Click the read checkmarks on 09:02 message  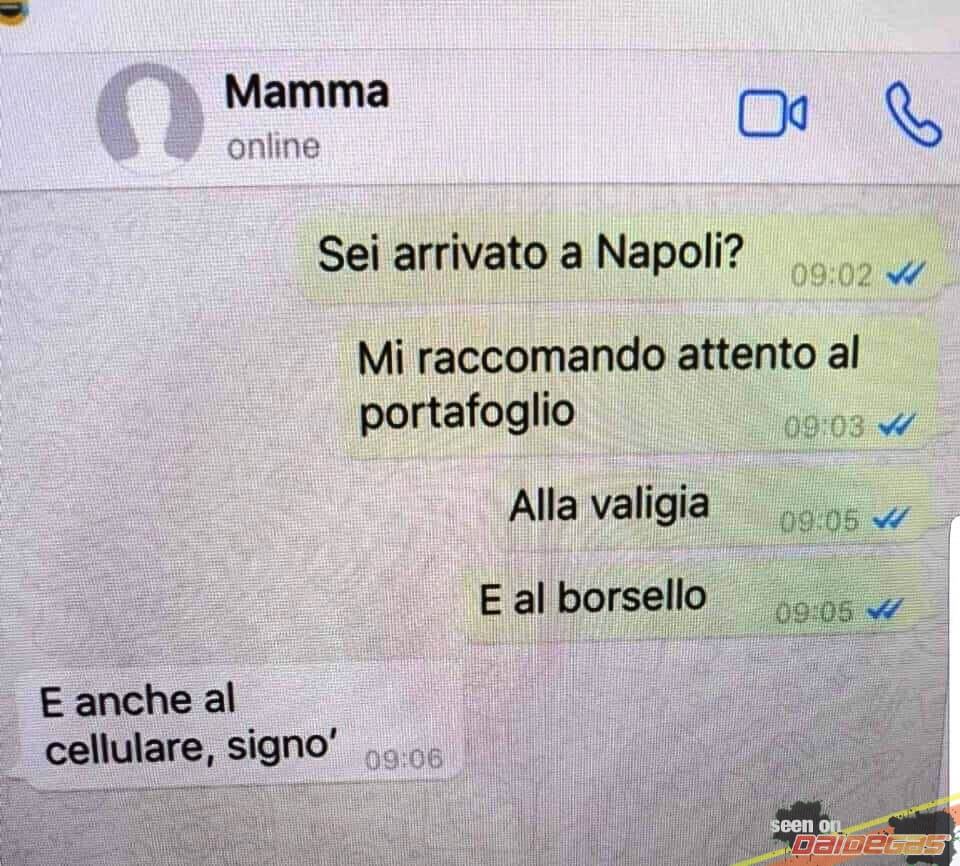[x=905, y=275]
